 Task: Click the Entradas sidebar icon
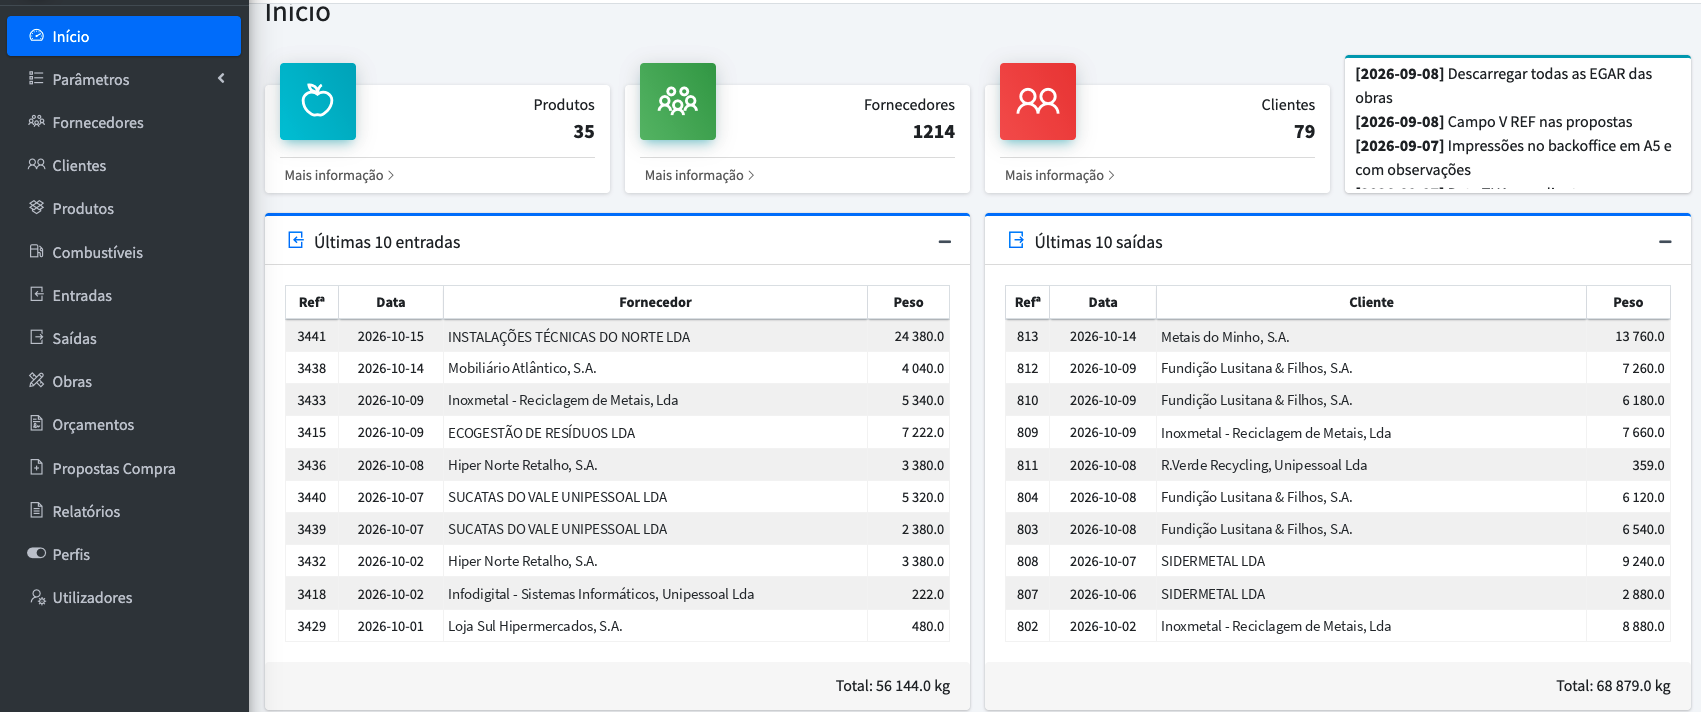[x=37, y=294]
